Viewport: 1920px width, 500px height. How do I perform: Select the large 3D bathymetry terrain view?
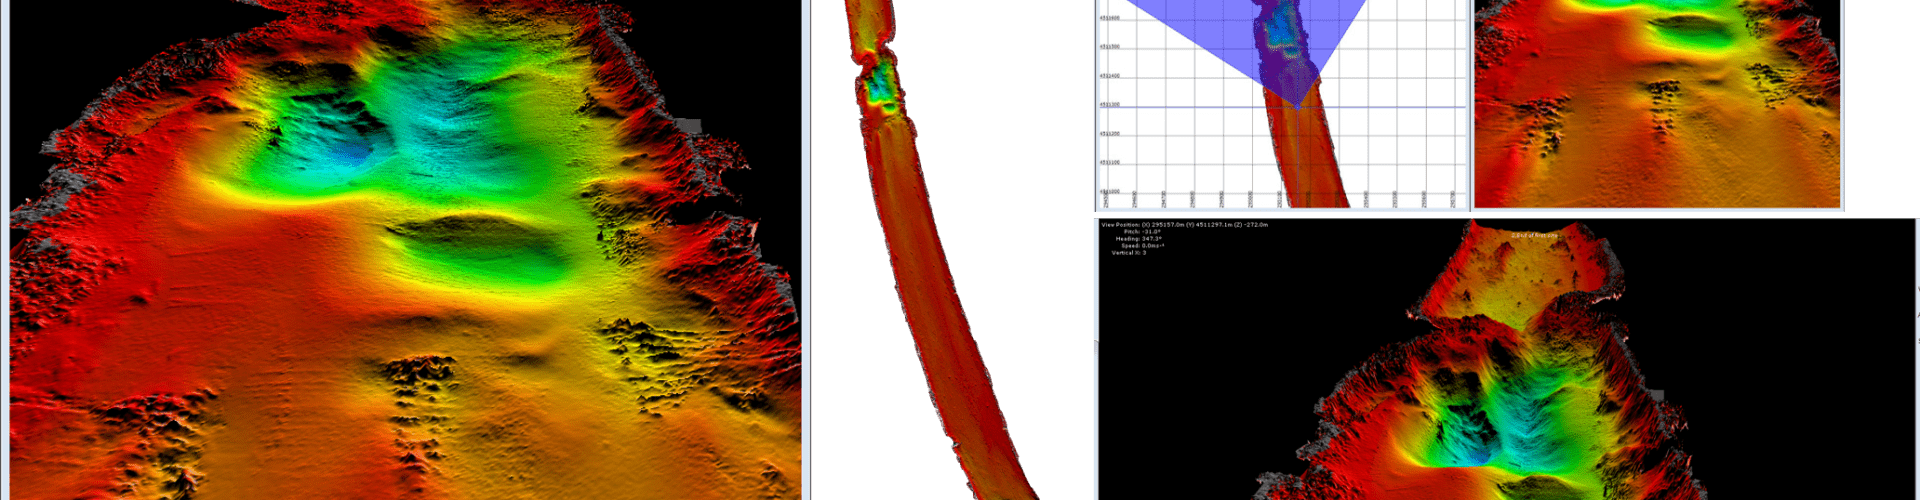click(405, 250)
